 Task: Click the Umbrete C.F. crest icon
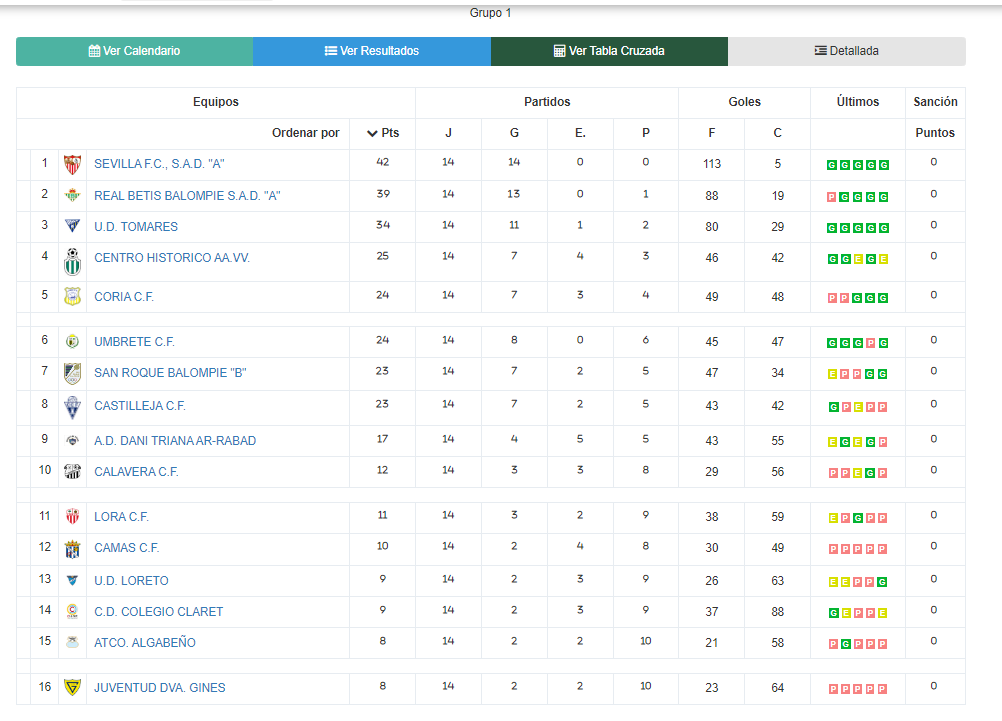(73, 341)
